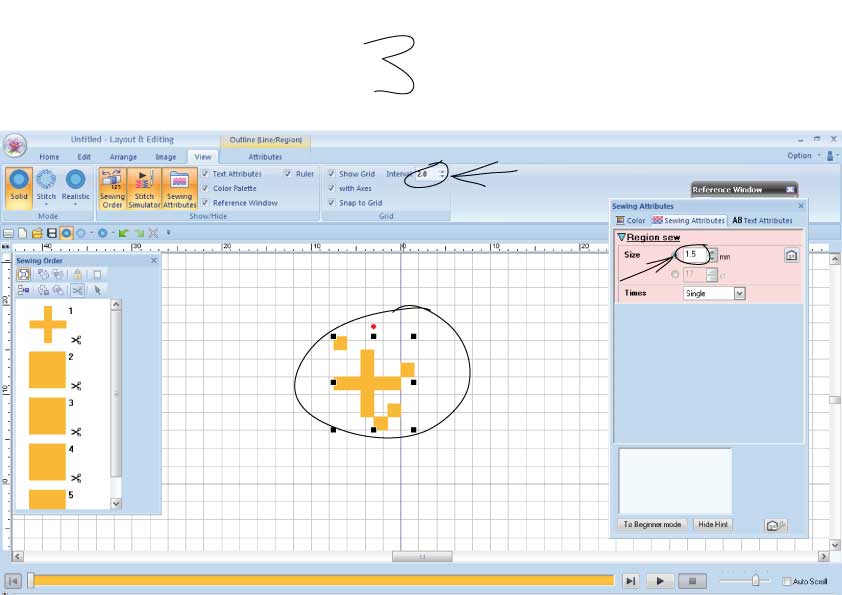
Task: Open the Times dropdown
Action: point(739,294)
